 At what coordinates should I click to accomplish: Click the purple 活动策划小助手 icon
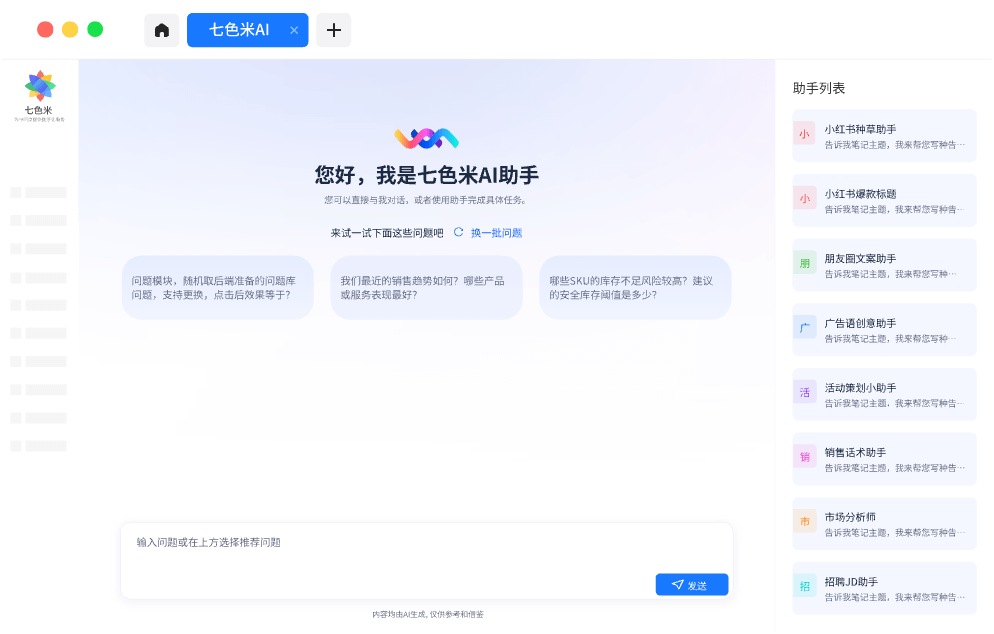click(x=805, y=393)
